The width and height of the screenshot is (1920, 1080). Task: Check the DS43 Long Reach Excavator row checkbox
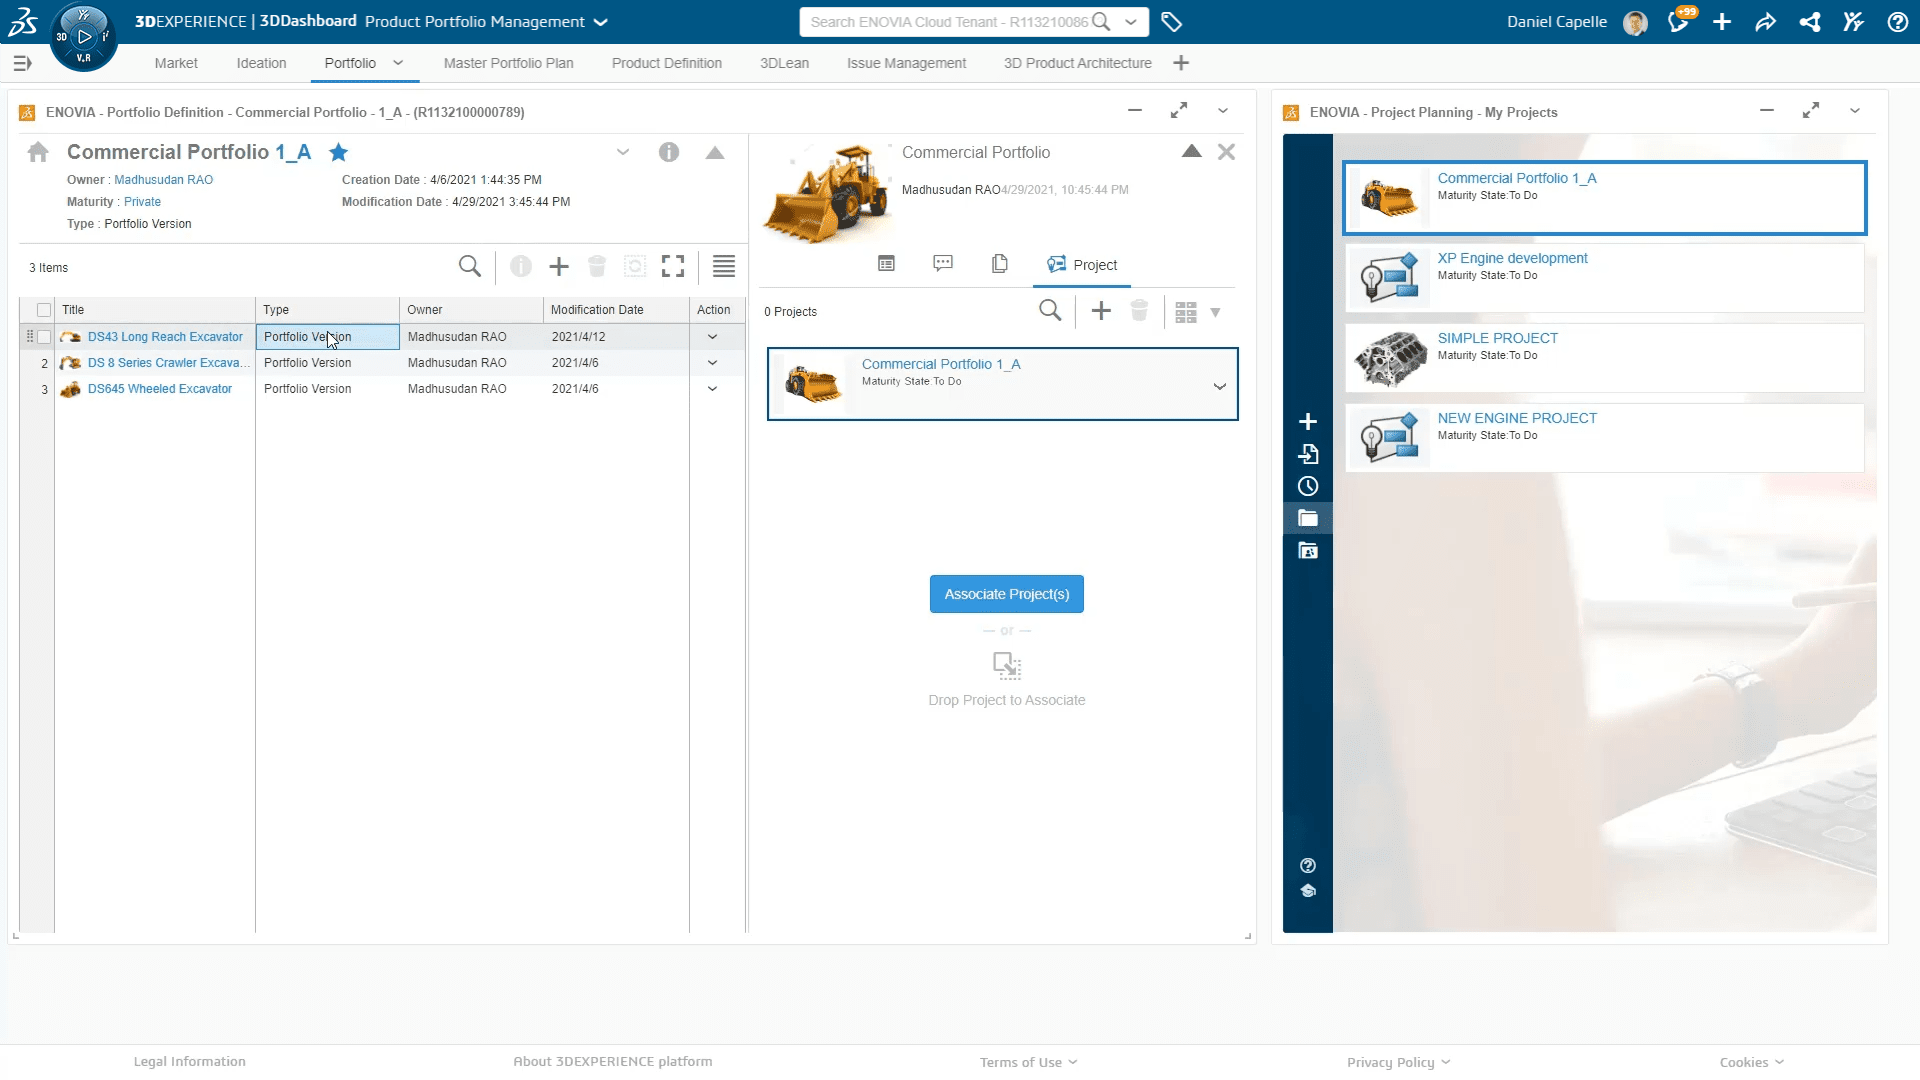point(44,337)
